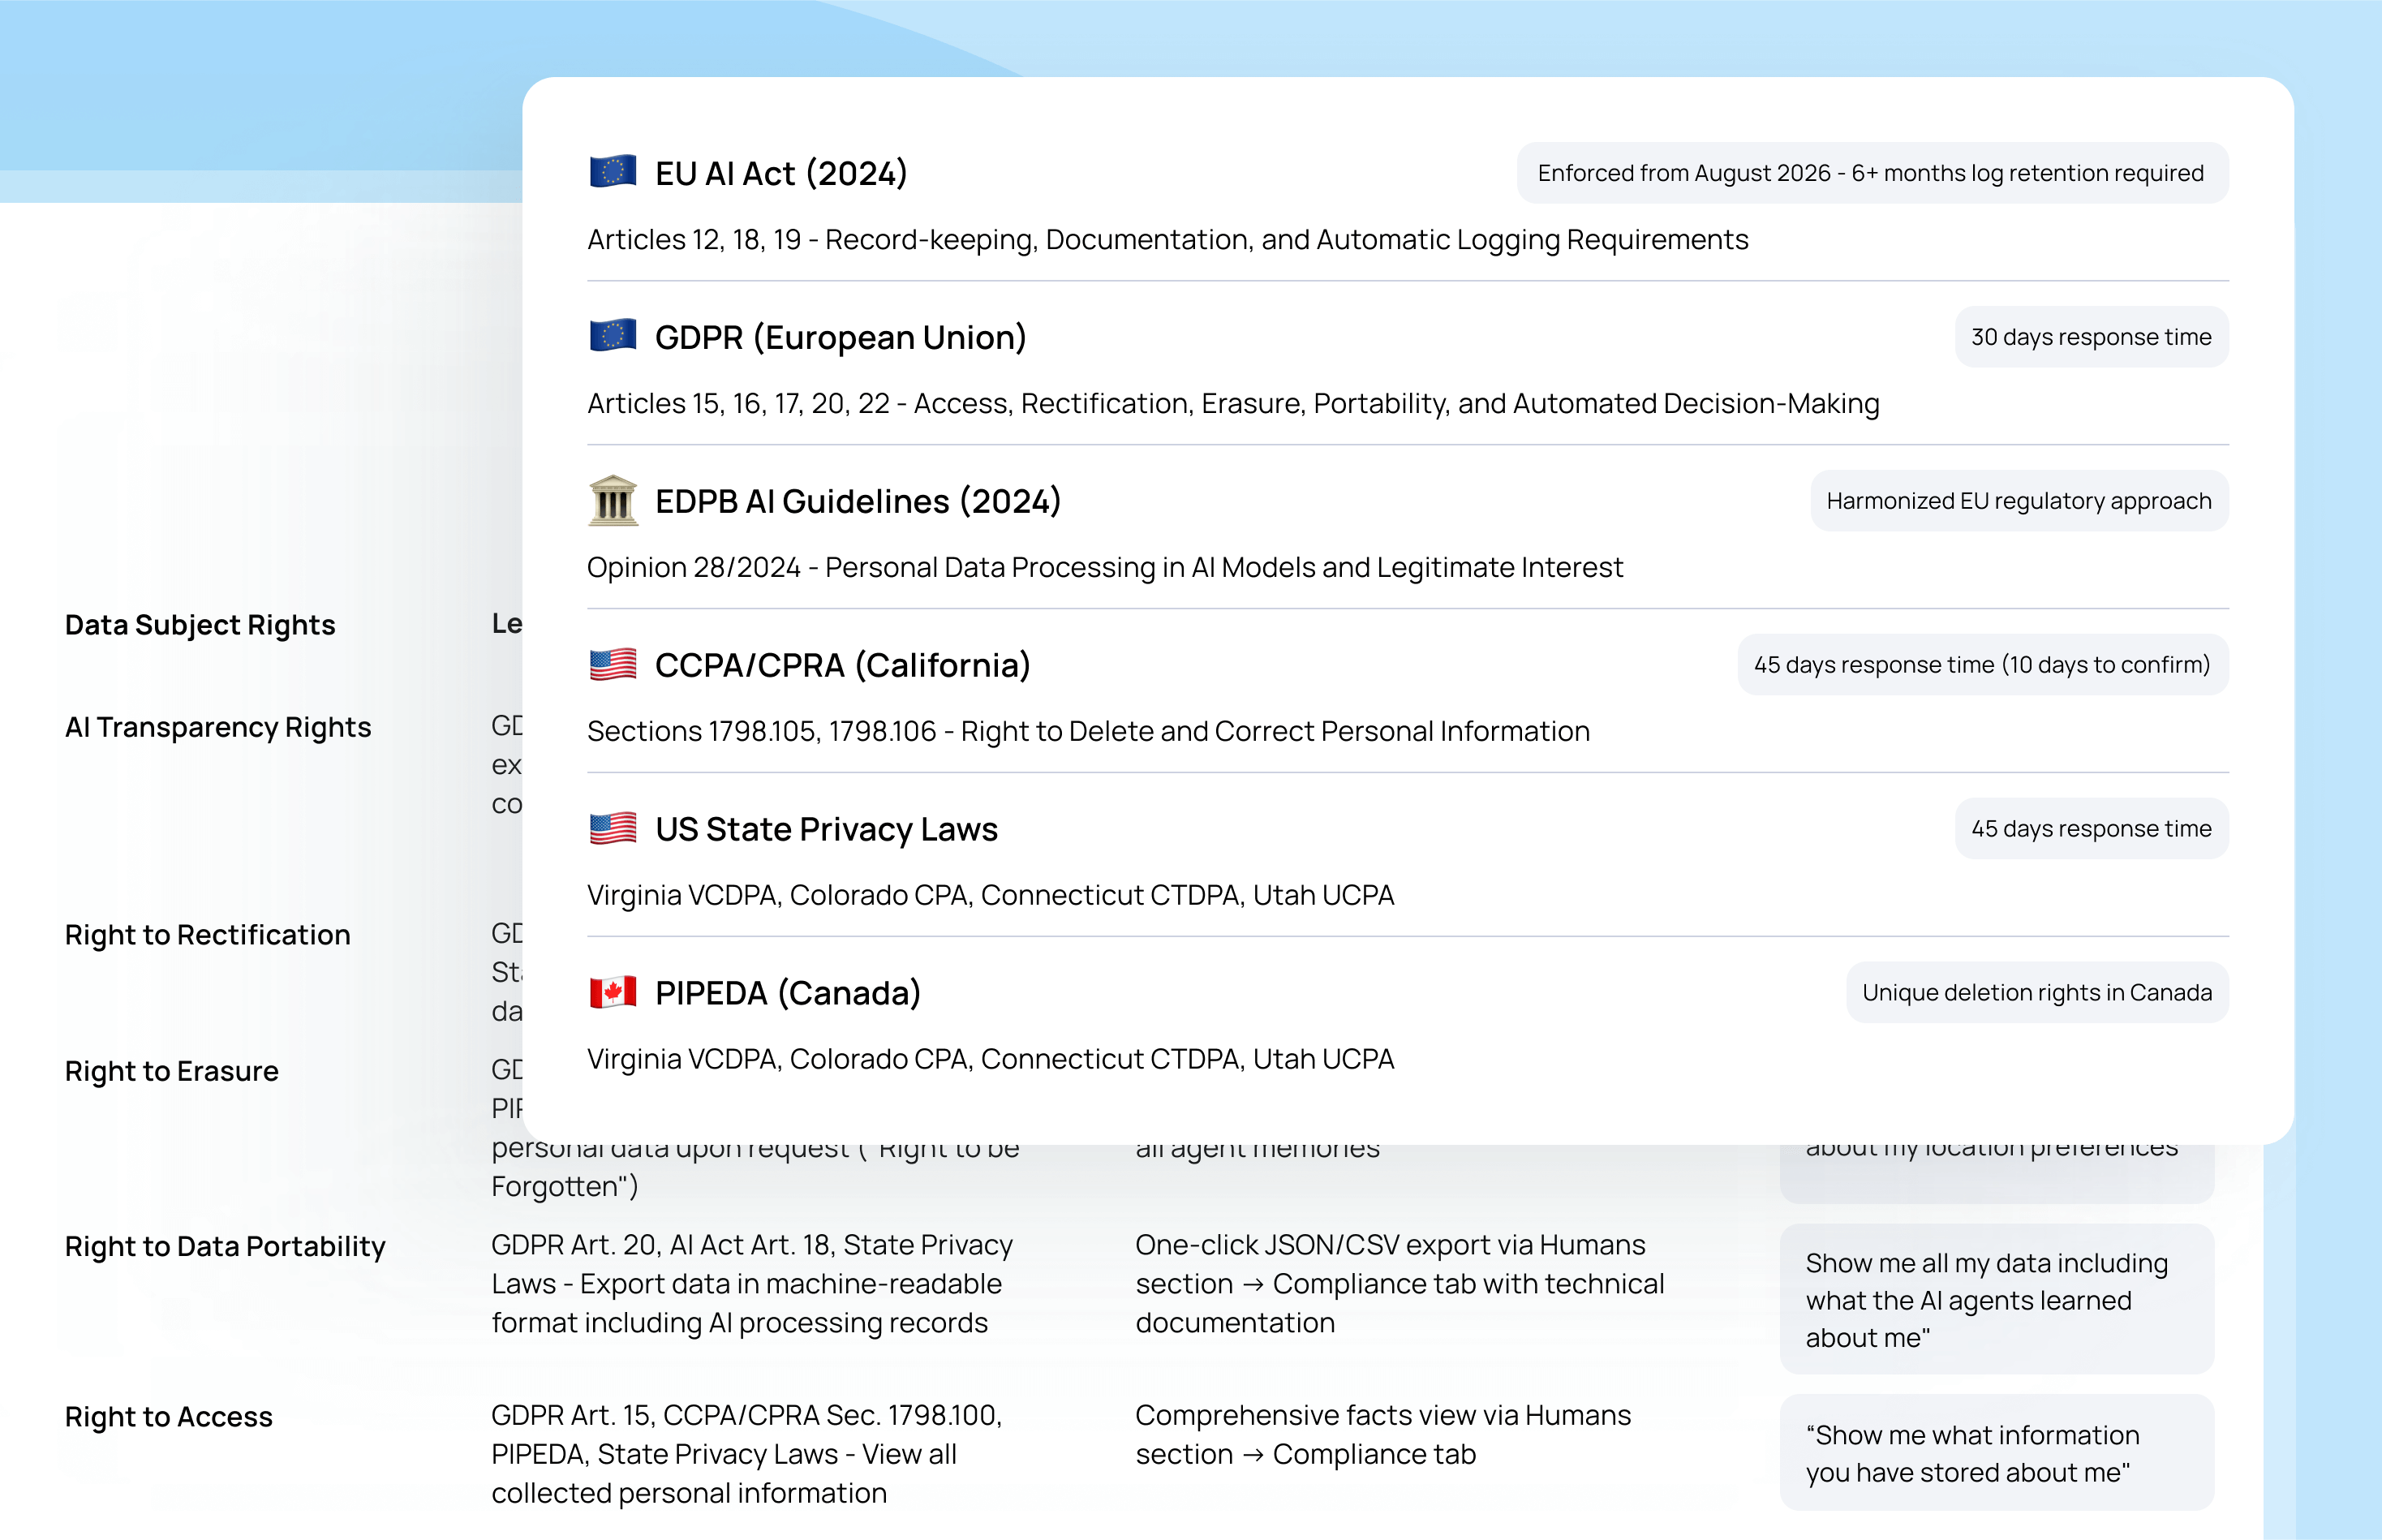Click the EU flag beside EU AI Act
The height and width of the screenshot is (1540, 2382).
pos(613,172)
